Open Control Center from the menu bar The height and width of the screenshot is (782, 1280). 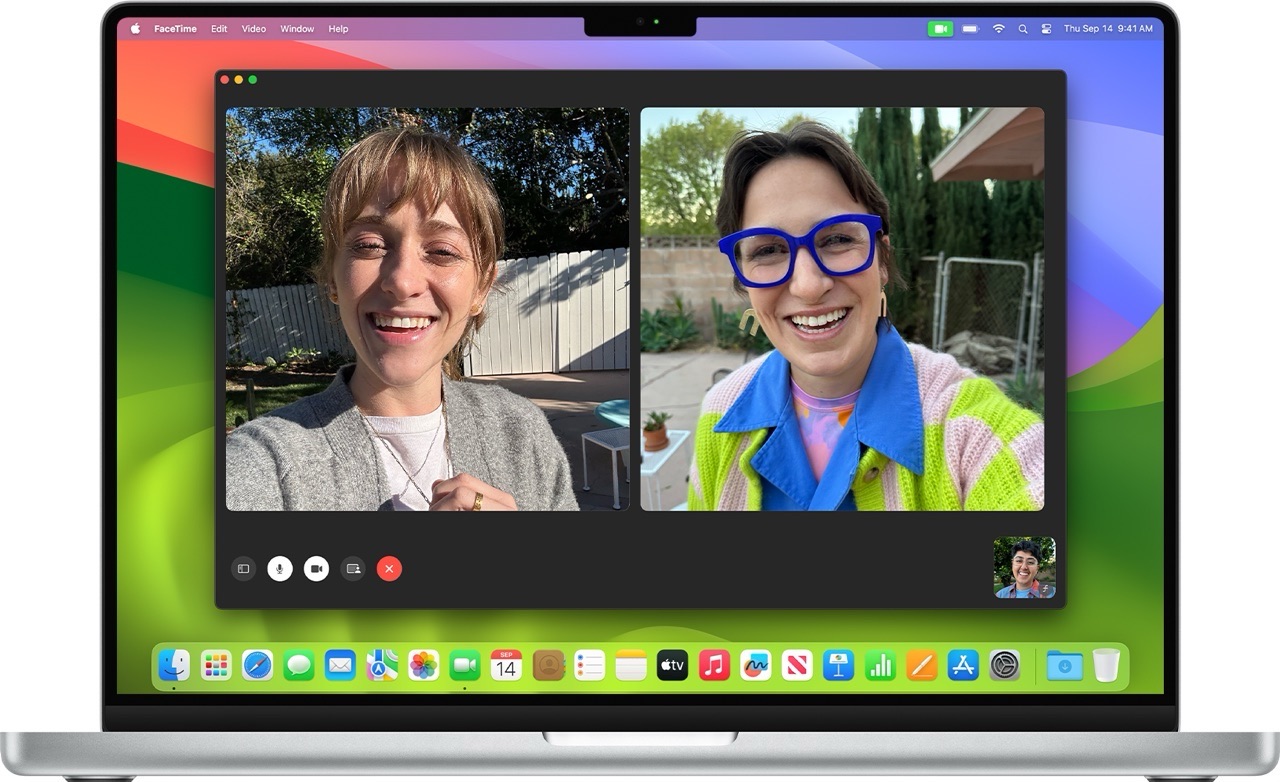tap(1045, 29)
